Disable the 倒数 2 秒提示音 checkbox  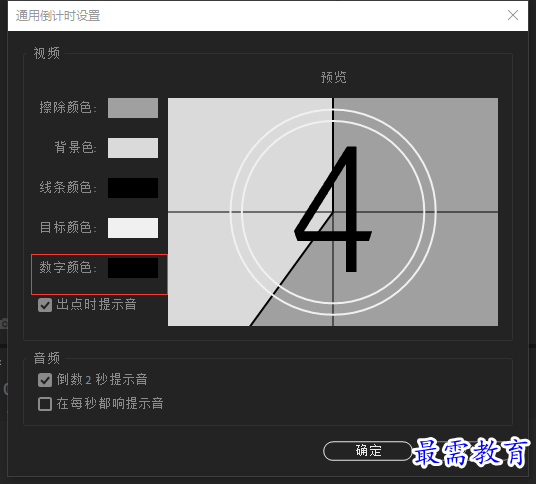coord(45,380)
